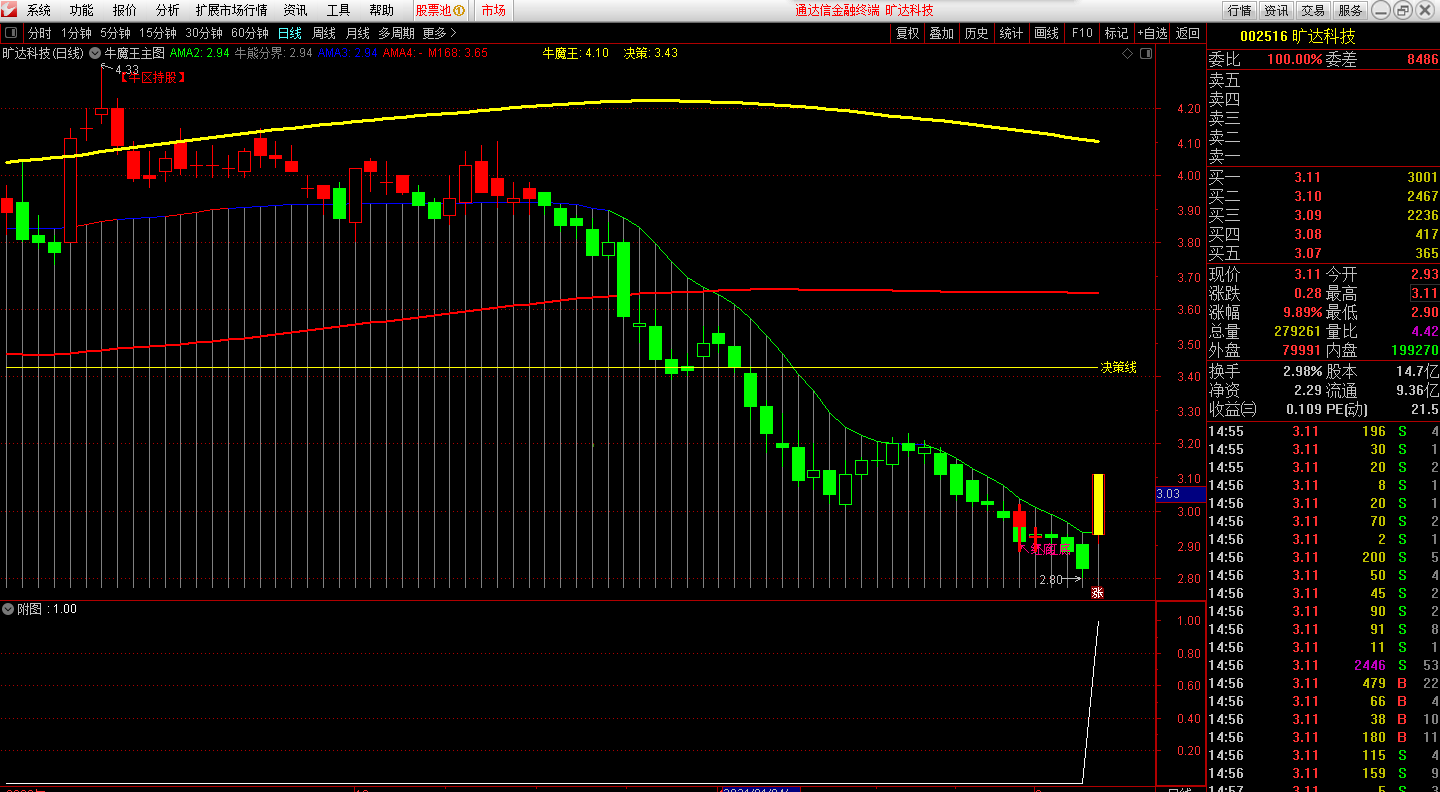Select the 日线 daily period
The height and width of the screenshot is (792, 1440).
click(x=290, y=33)
